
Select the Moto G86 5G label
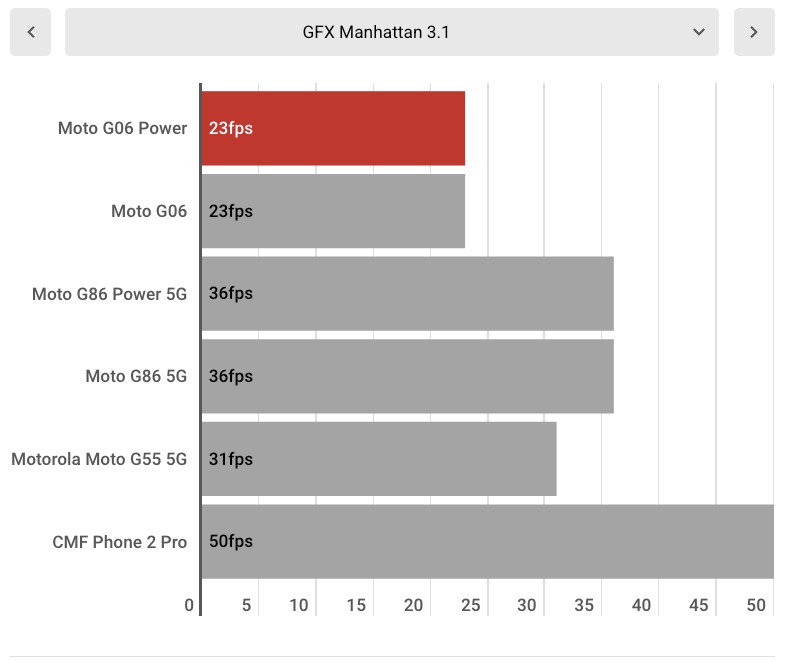click(136, 376)
